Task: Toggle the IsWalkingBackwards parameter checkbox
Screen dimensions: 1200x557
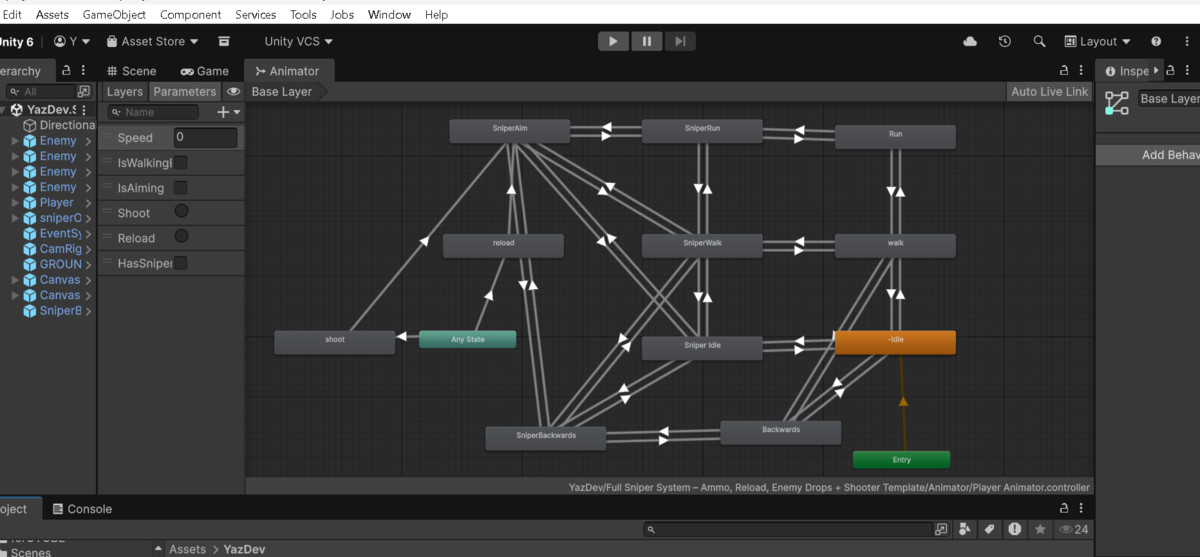Action: tap(181, 162)
